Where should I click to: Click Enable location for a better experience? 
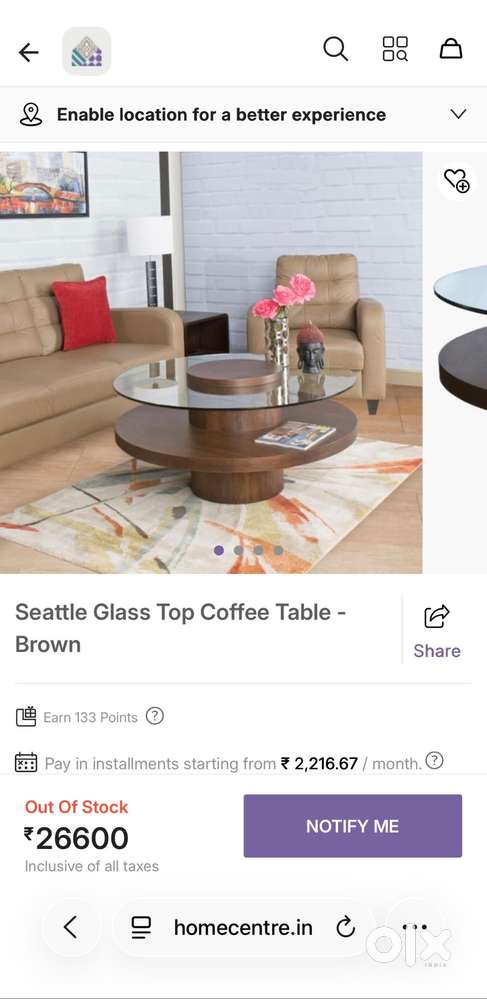point(221,115)
